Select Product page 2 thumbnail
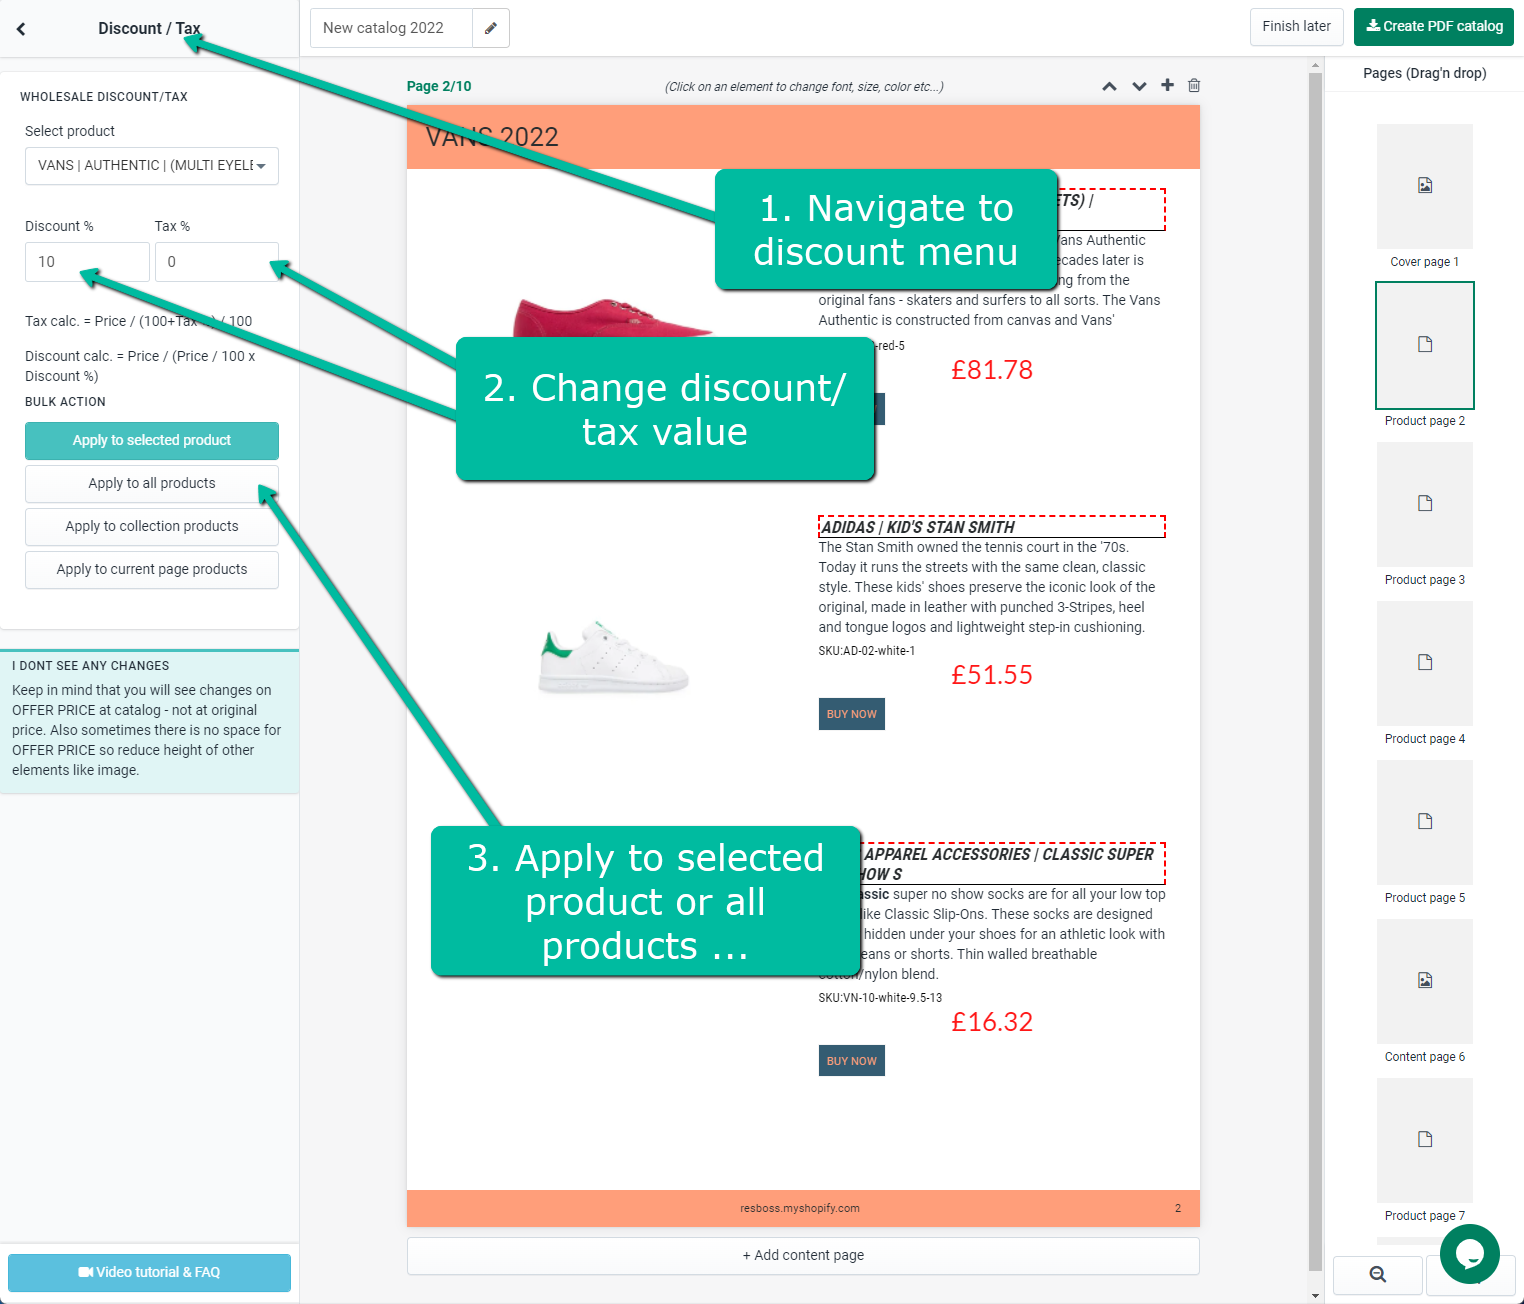The image size is (1524, 1304). [x=1424, y=345]
